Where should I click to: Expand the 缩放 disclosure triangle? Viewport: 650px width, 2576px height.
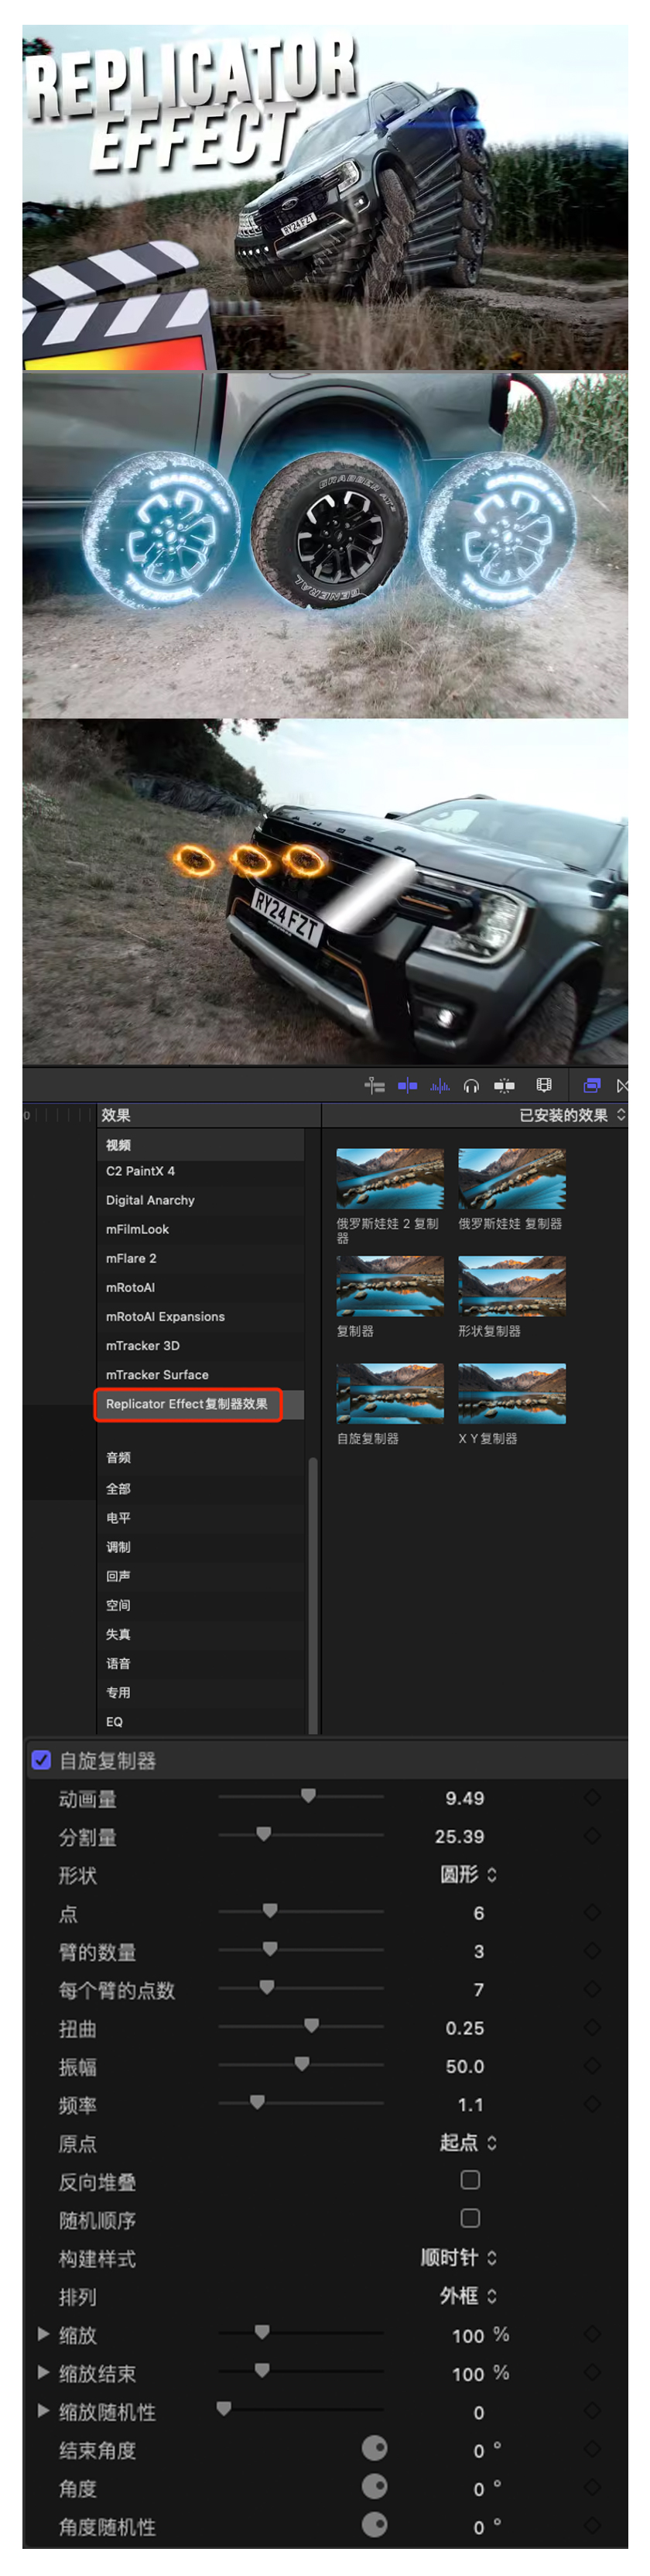(43, 2334)
